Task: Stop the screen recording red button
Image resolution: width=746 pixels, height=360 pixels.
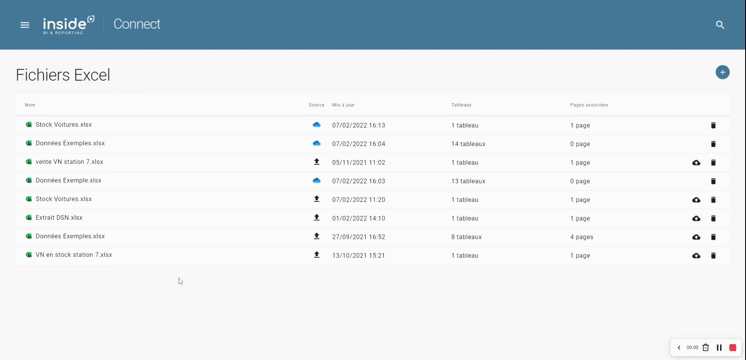Action: [733, 348]
